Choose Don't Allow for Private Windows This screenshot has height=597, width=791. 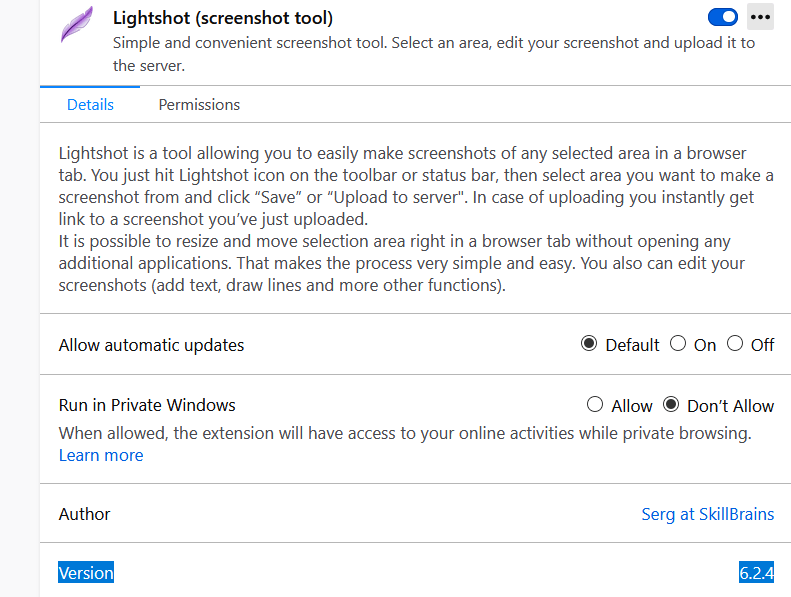pos(671,404)
